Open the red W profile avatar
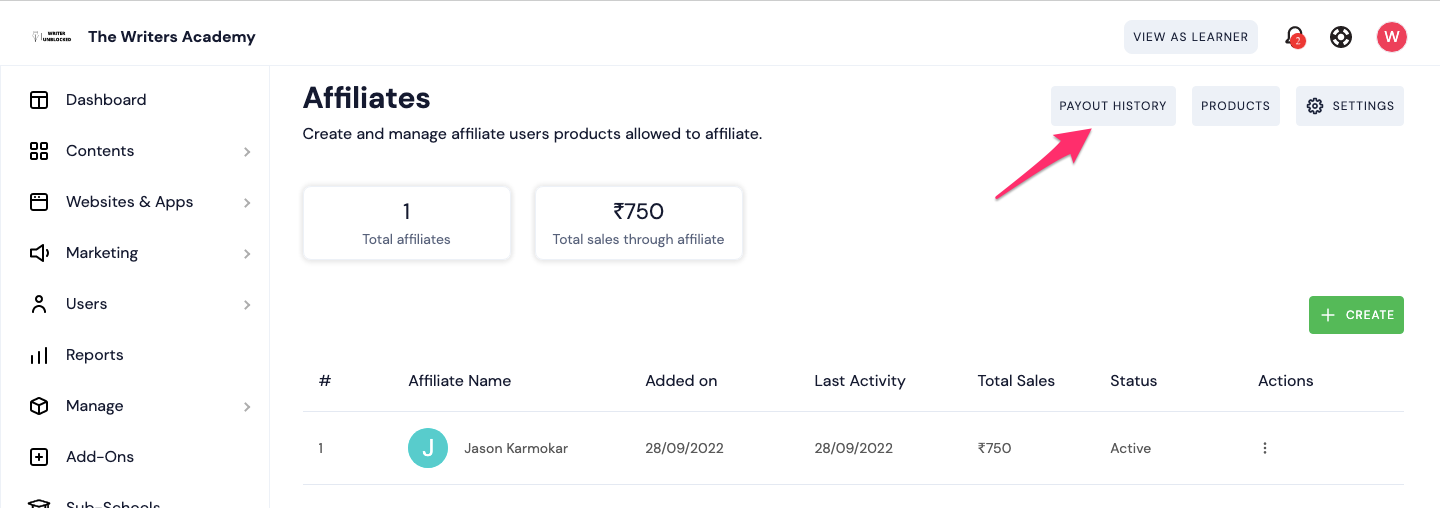This screenshot has width=1440, height=508. (x=1391, y=37)
